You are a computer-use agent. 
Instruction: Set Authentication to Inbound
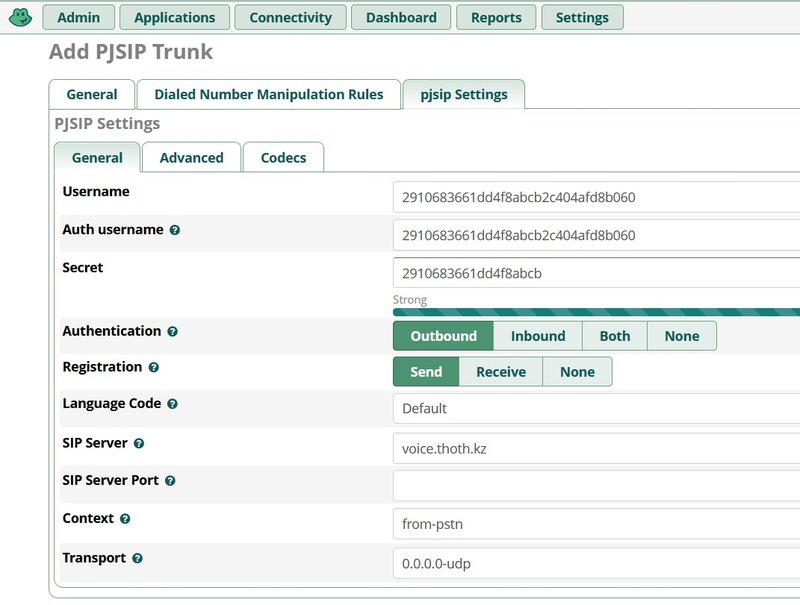click(x=538, y=336)
